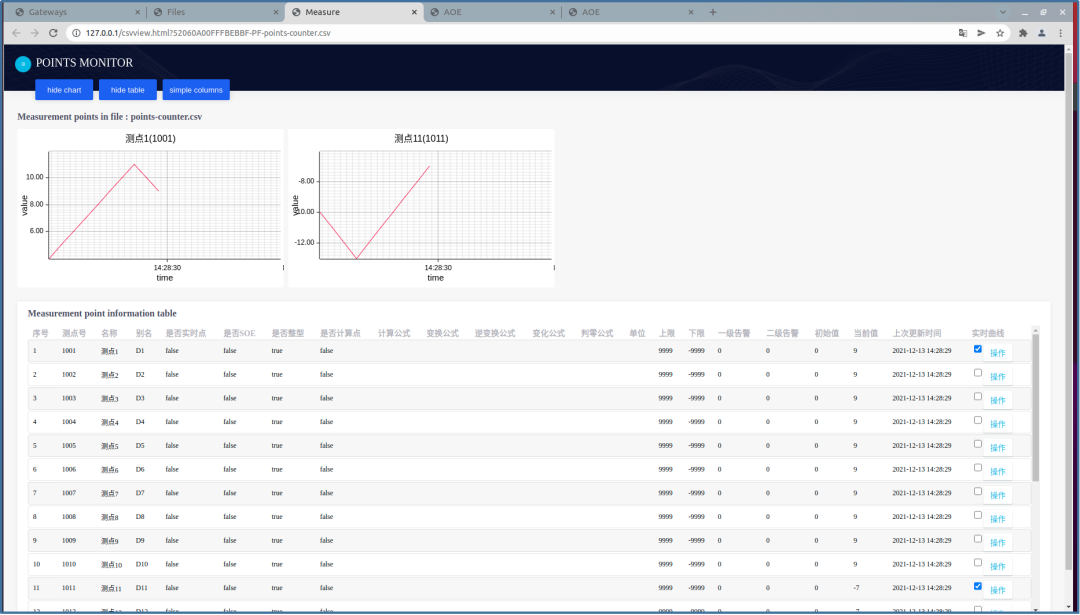Click 操作 link in row 1011
The width and height of the screenshot is (1080, 615).
click(x=997, y=590)
